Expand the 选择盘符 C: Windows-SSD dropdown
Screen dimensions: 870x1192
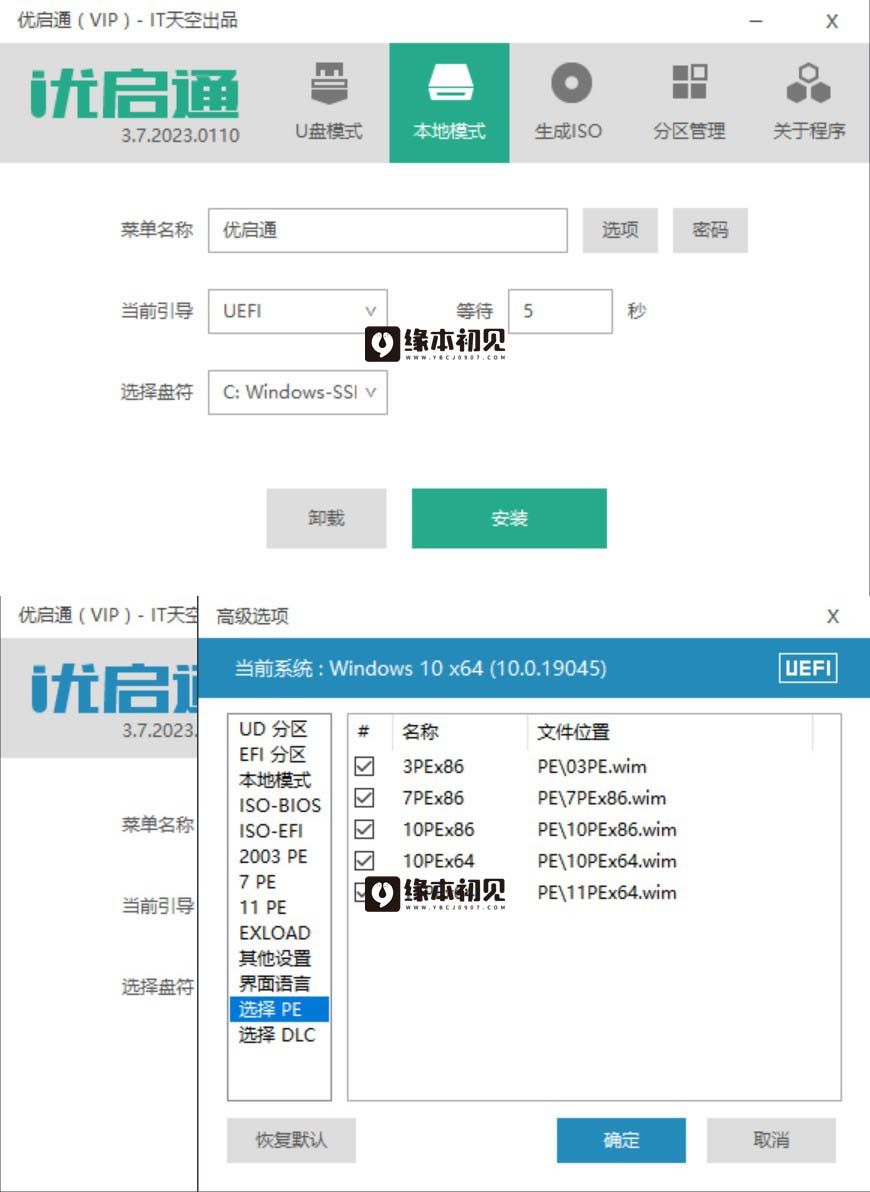pos(297,392)
